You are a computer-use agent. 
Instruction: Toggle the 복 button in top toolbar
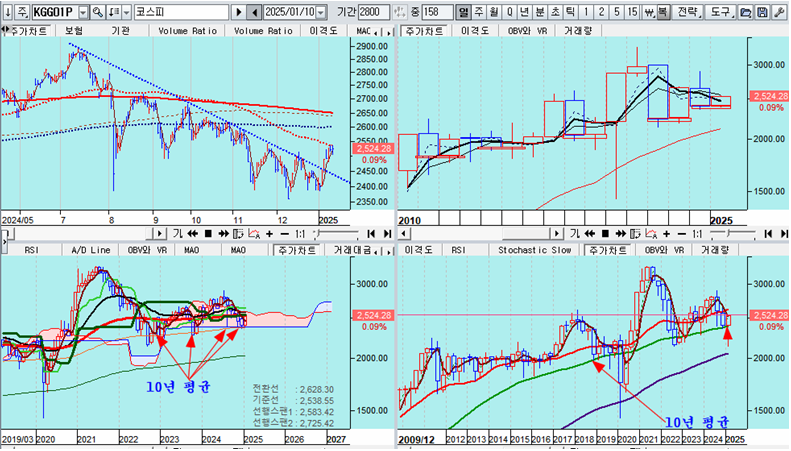[663, 12]
